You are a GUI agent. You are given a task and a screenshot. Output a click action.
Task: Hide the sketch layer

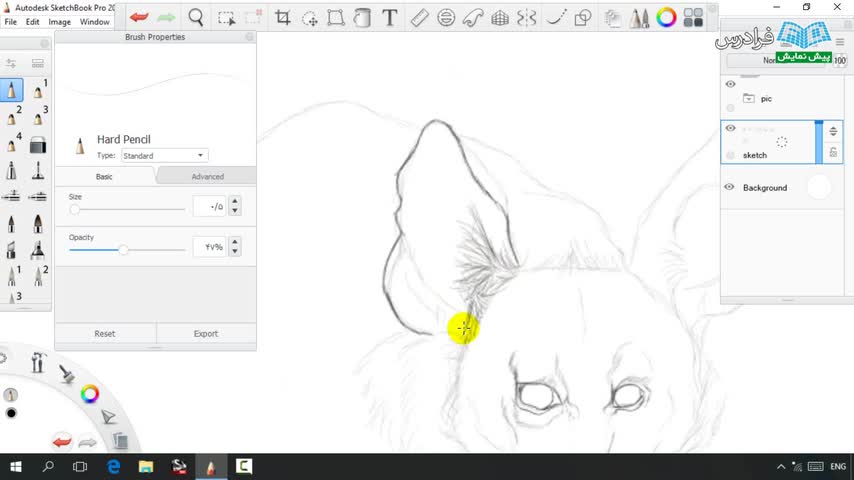[x=730, y=129]
